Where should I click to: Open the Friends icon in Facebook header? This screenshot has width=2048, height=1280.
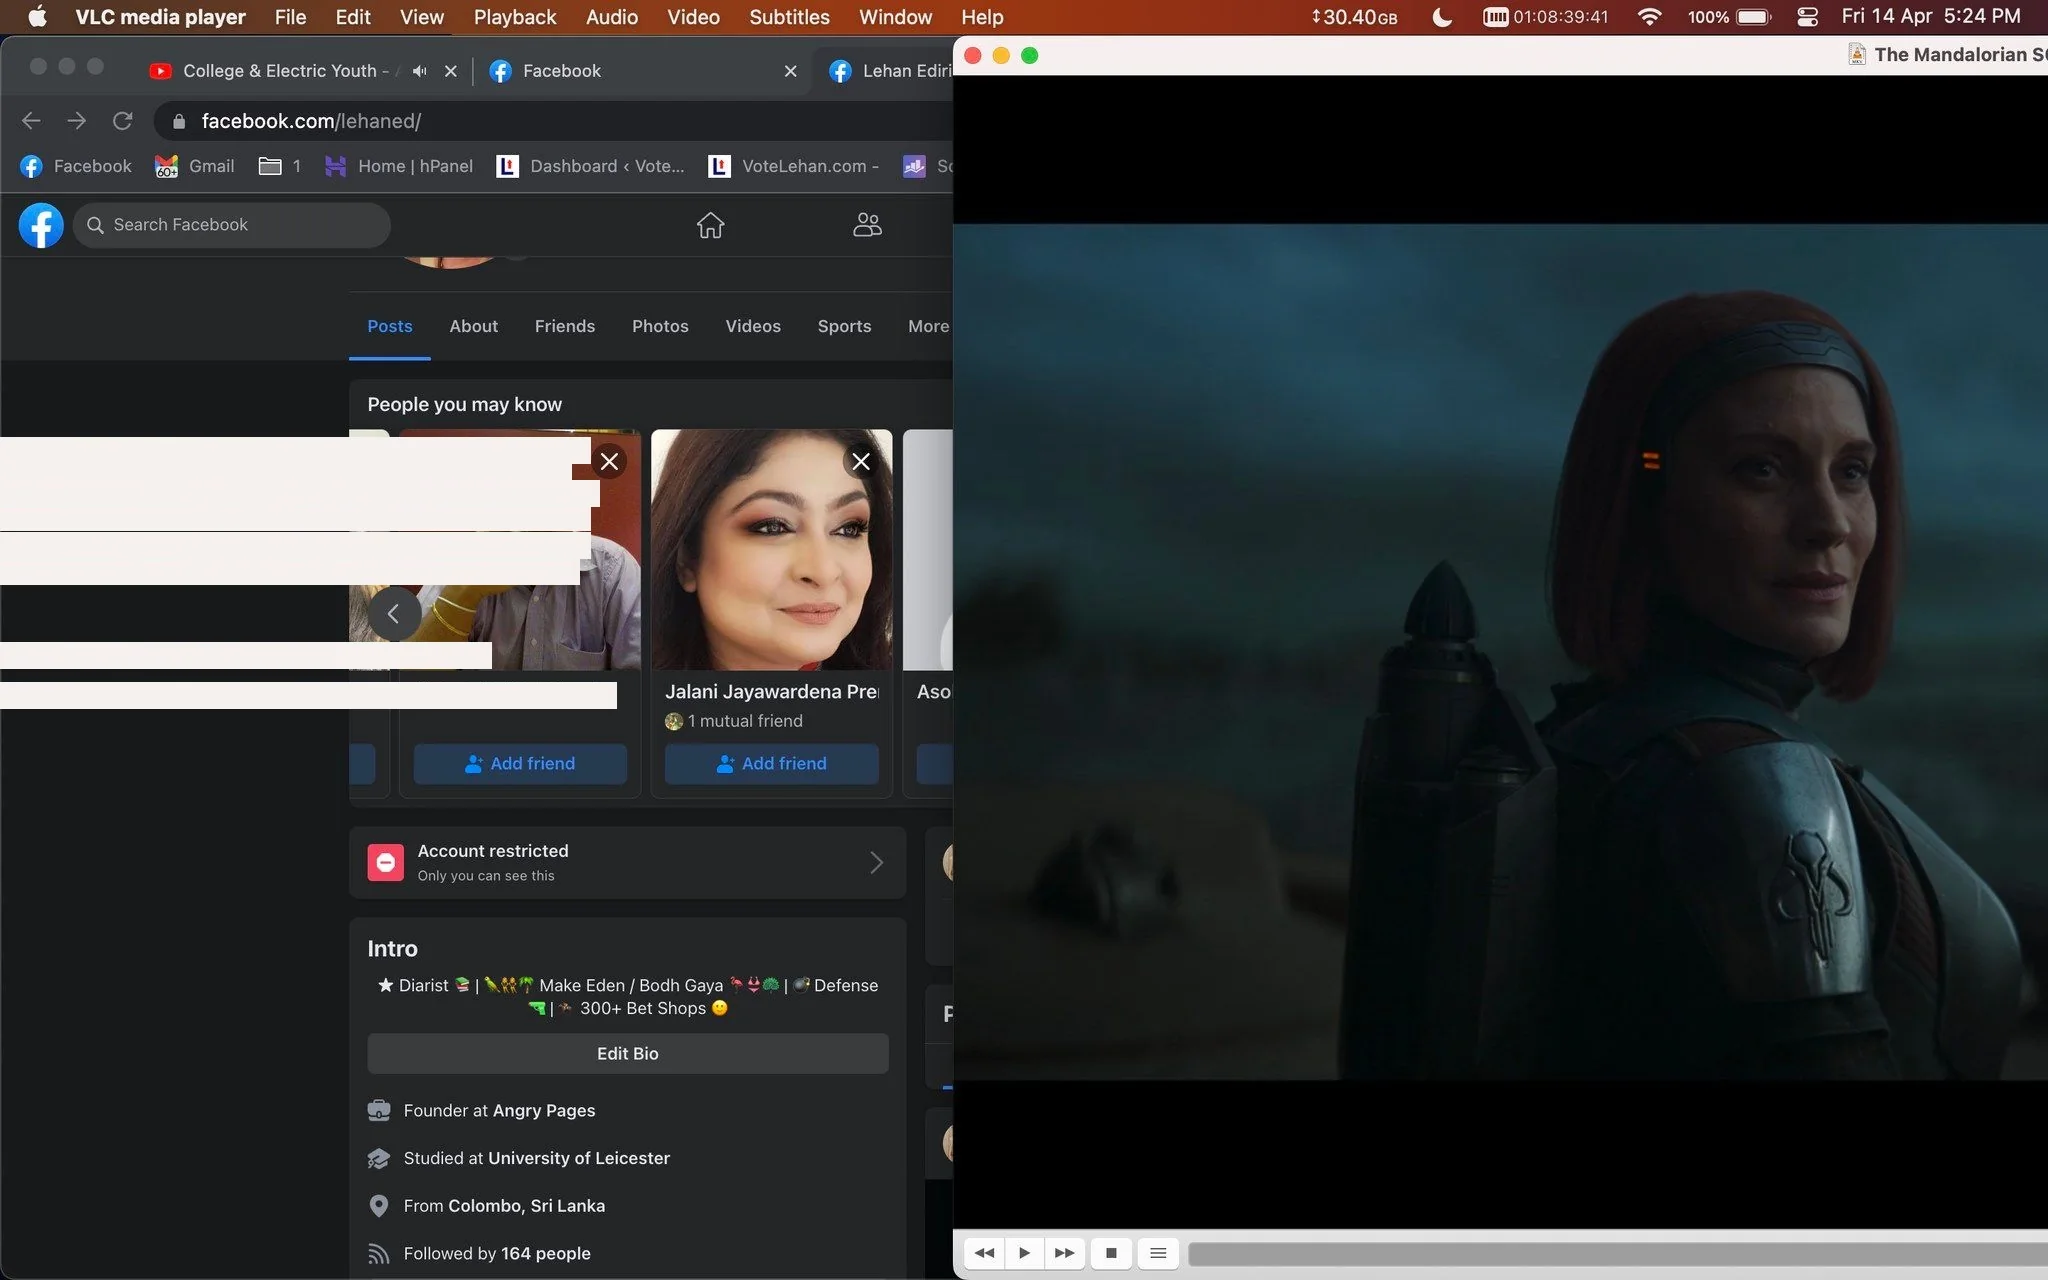[x=867, y=225]
